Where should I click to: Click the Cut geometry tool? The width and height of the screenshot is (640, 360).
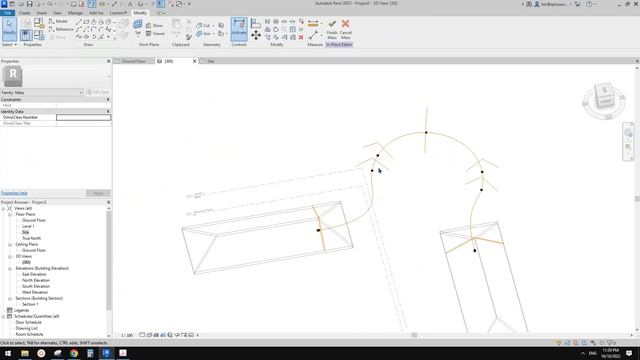tap(203, 25)
